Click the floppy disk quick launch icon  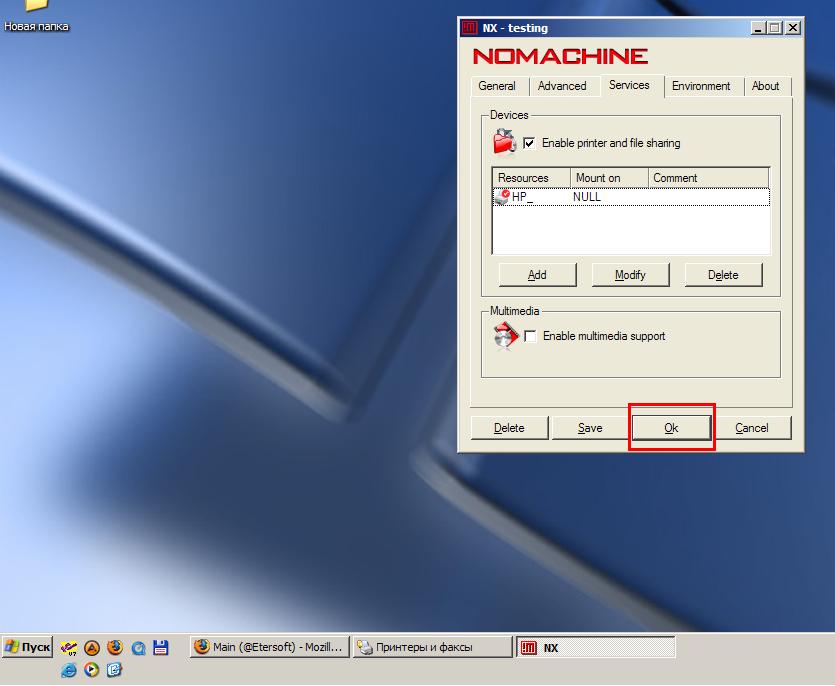160,648
